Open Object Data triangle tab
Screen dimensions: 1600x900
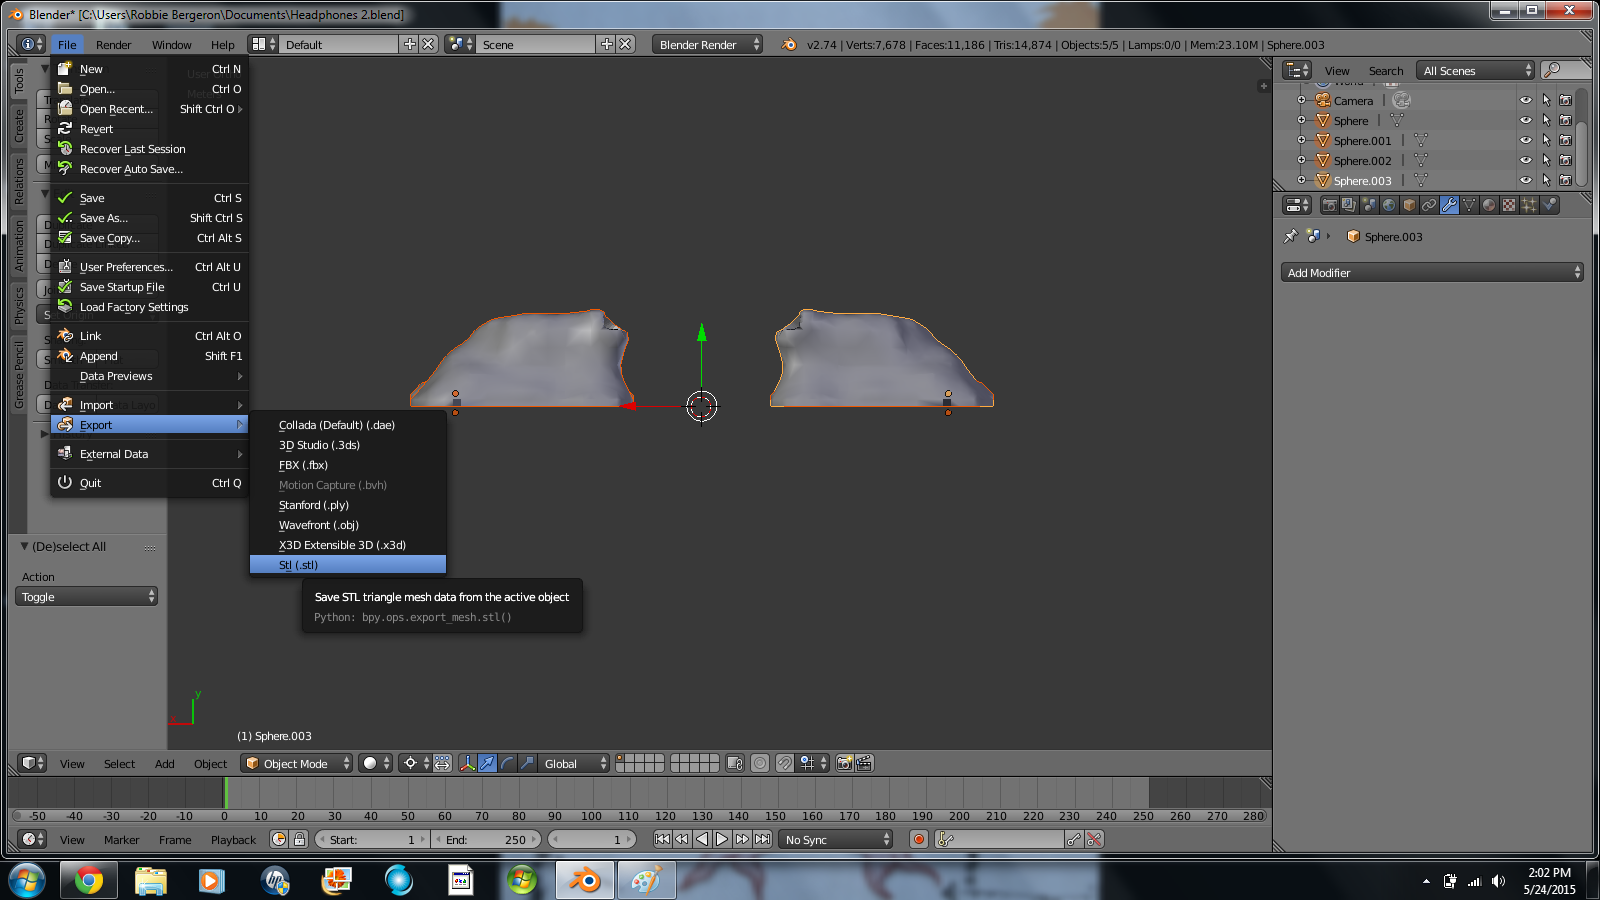(x=1469, y=205)
